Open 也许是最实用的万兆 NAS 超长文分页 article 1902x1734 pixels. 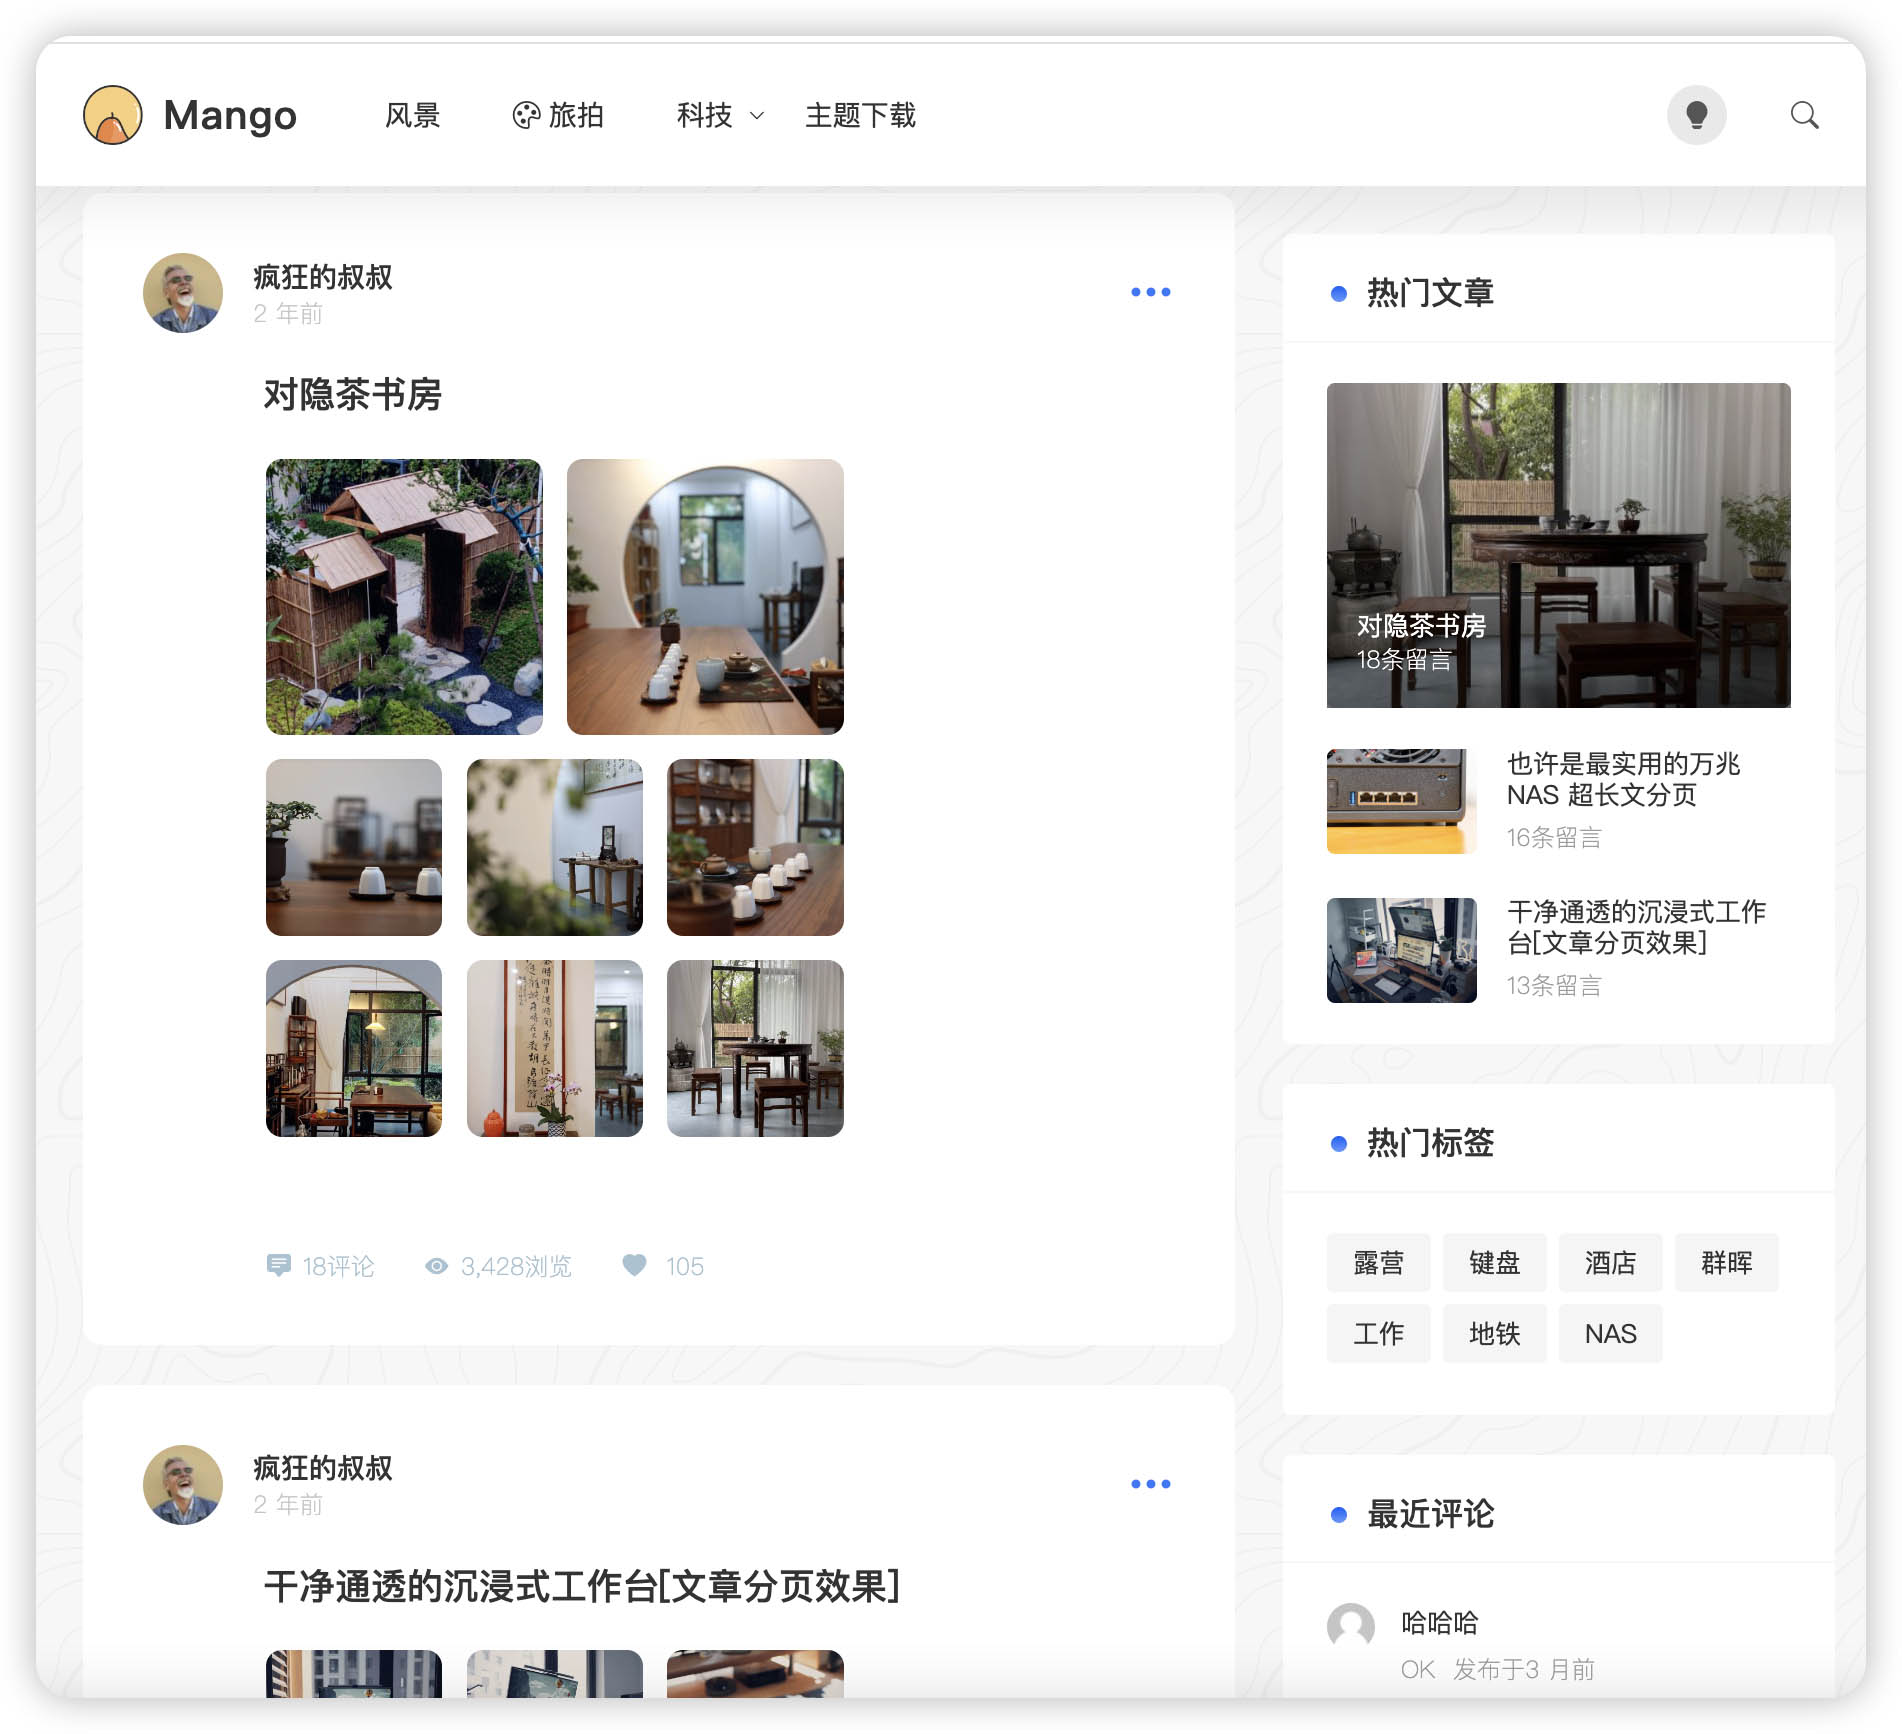point(1624,779)
